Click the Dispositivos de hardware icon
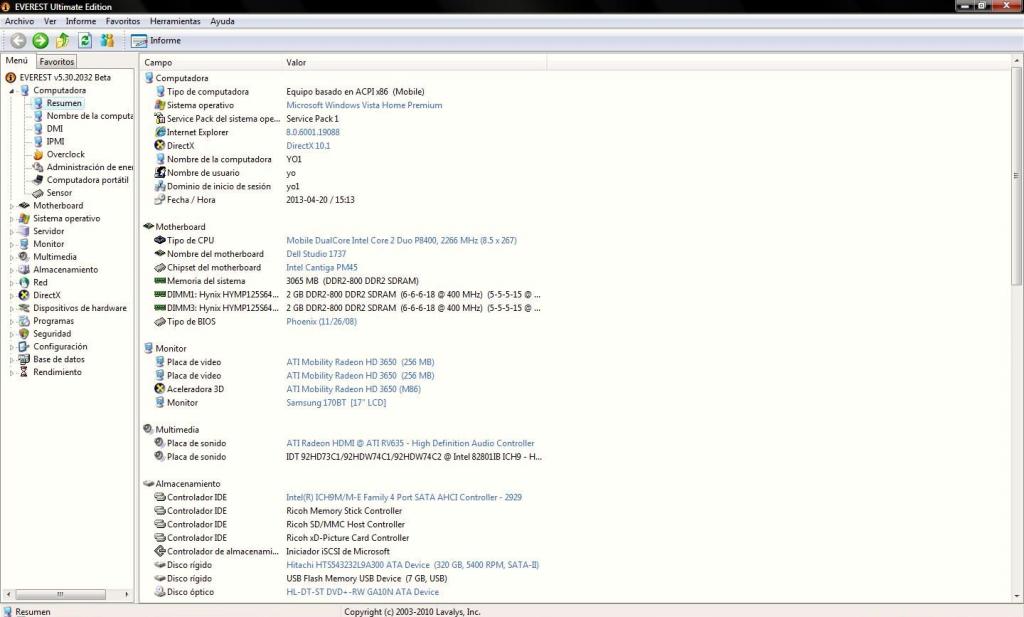This screenshot has width=1024, height=617. (x=24, y=308)
